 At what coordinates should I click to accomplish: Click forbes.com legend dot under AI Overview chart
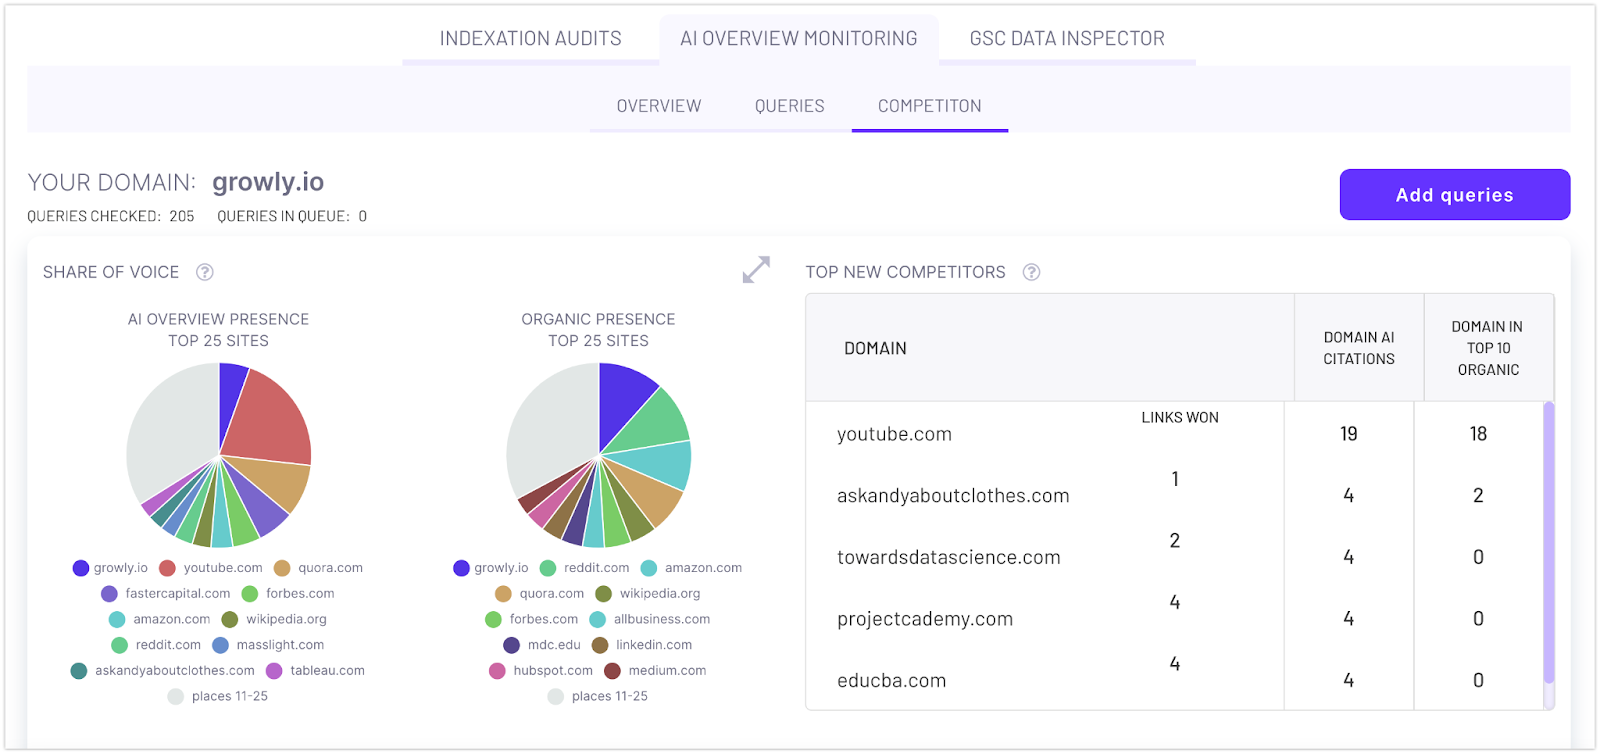pos(250,594)
